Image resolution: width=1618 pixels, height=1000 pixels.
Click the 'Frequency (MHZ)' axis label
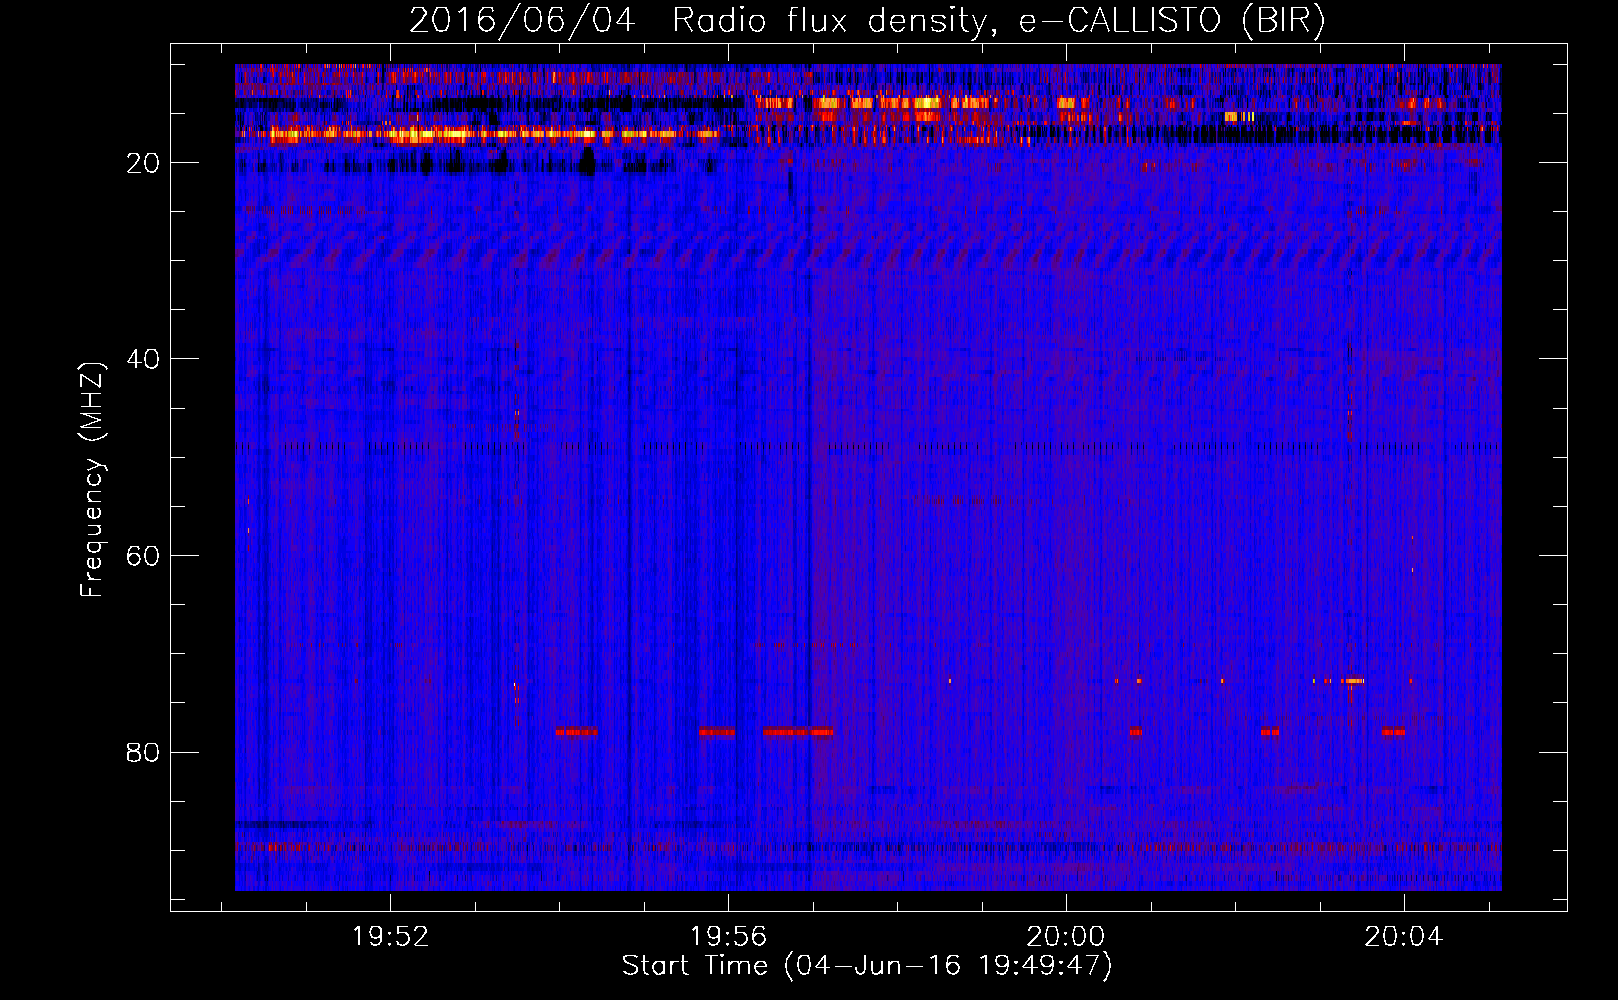(92, 480)
